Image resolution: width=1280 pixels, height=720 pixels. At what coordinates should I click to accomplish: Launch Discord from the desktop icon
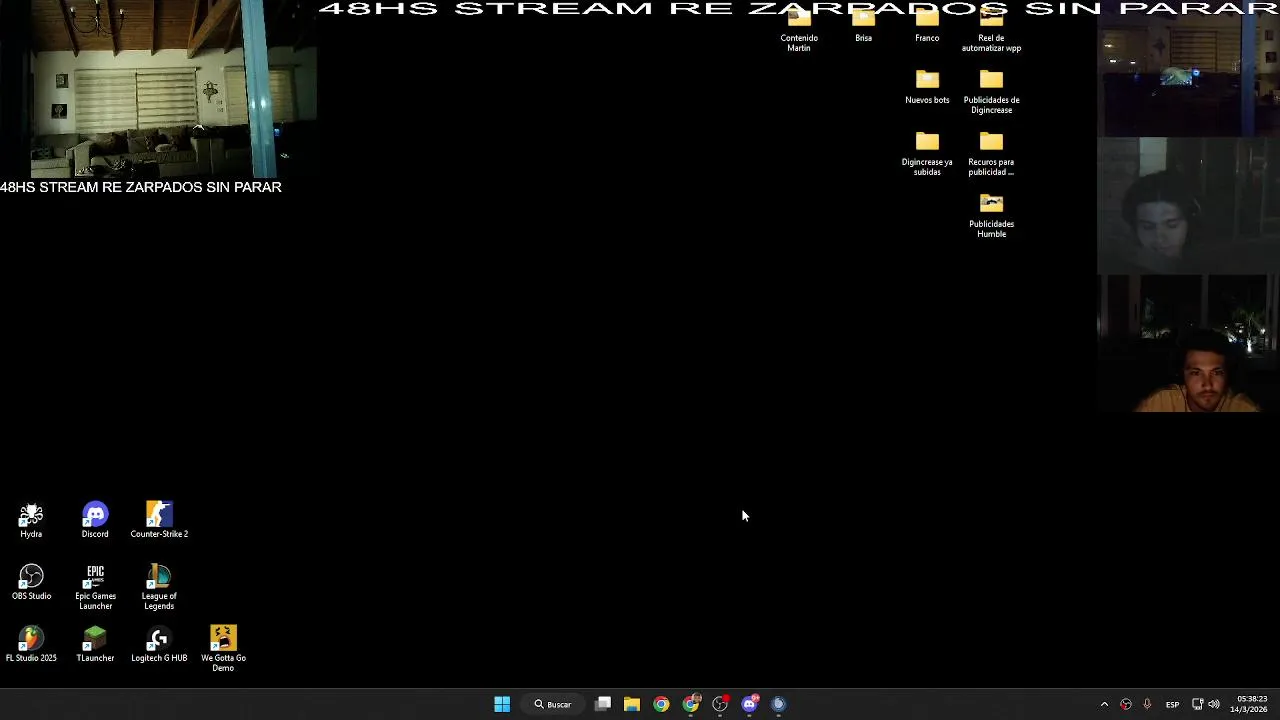click(x=95, y=521)
